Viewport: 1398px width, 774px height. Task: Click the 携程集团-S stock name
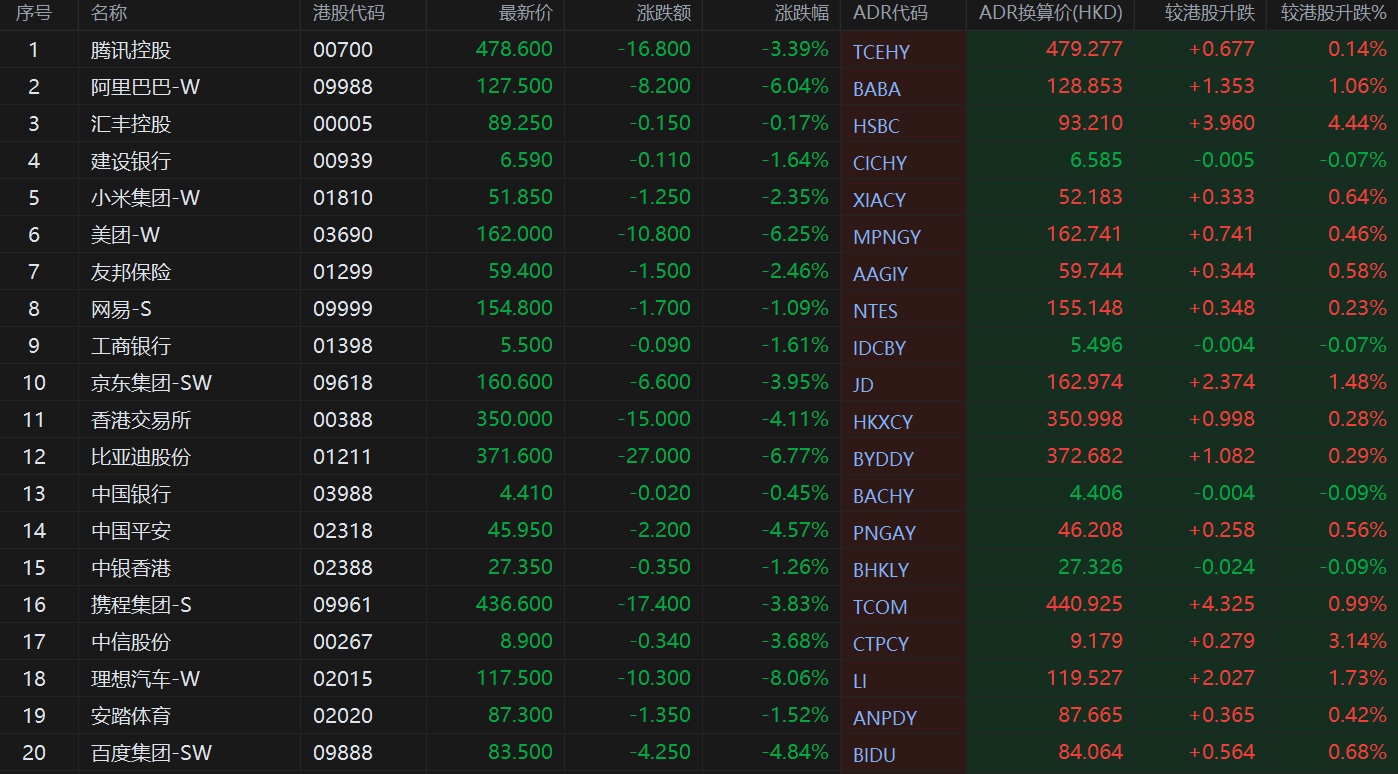[x=141, y=605]
